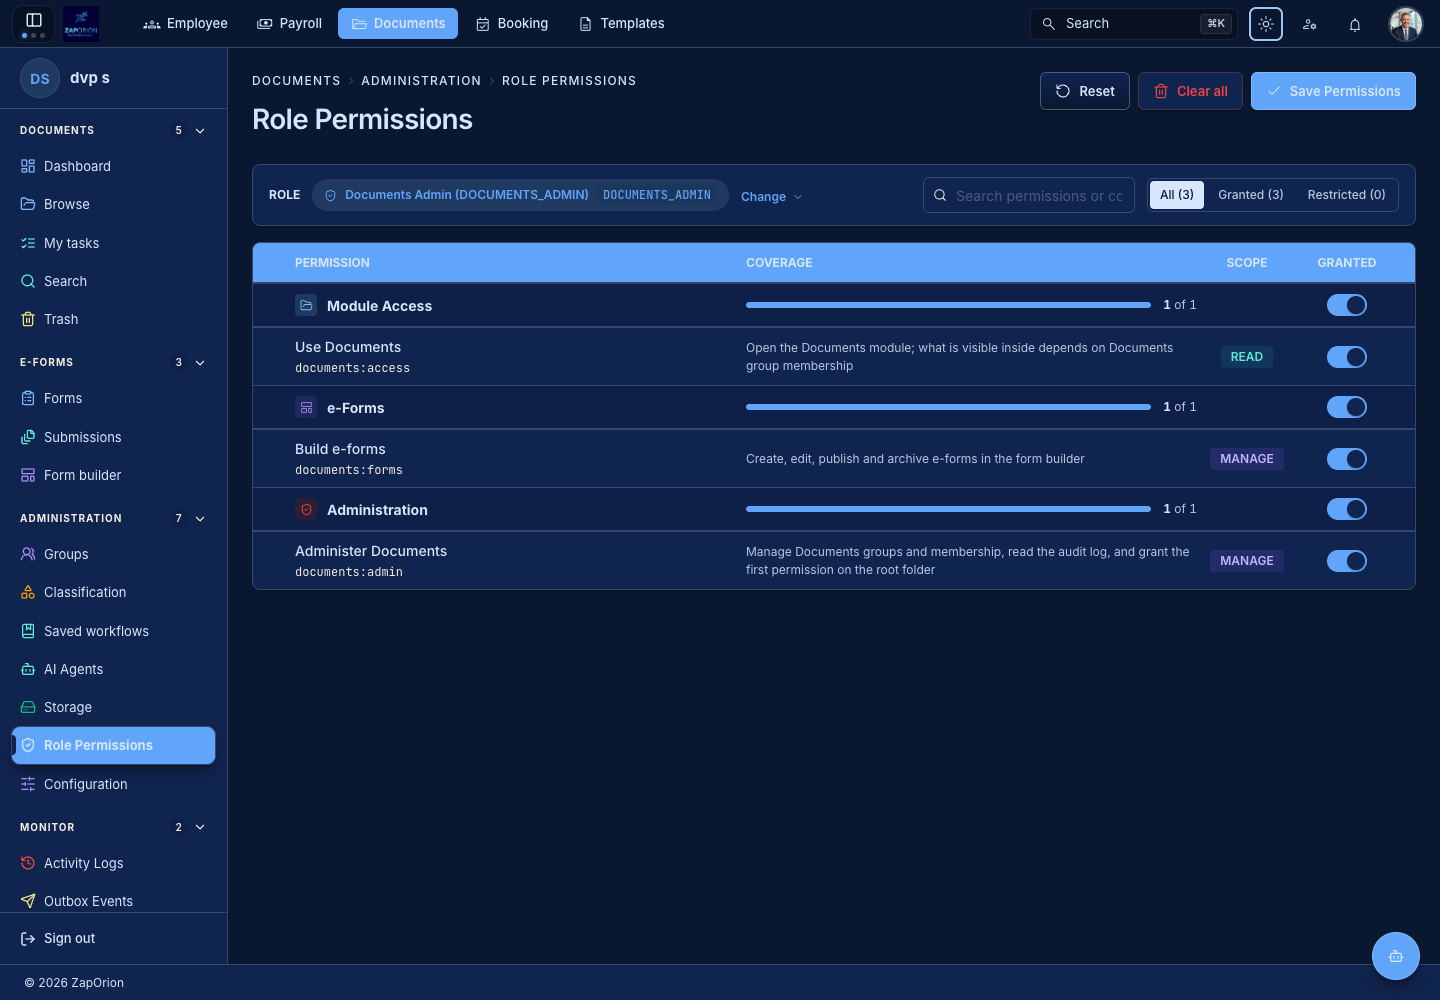Switch to the Payroll top menu
The width and height of the screenshot is (1440, 1000).
290,24
